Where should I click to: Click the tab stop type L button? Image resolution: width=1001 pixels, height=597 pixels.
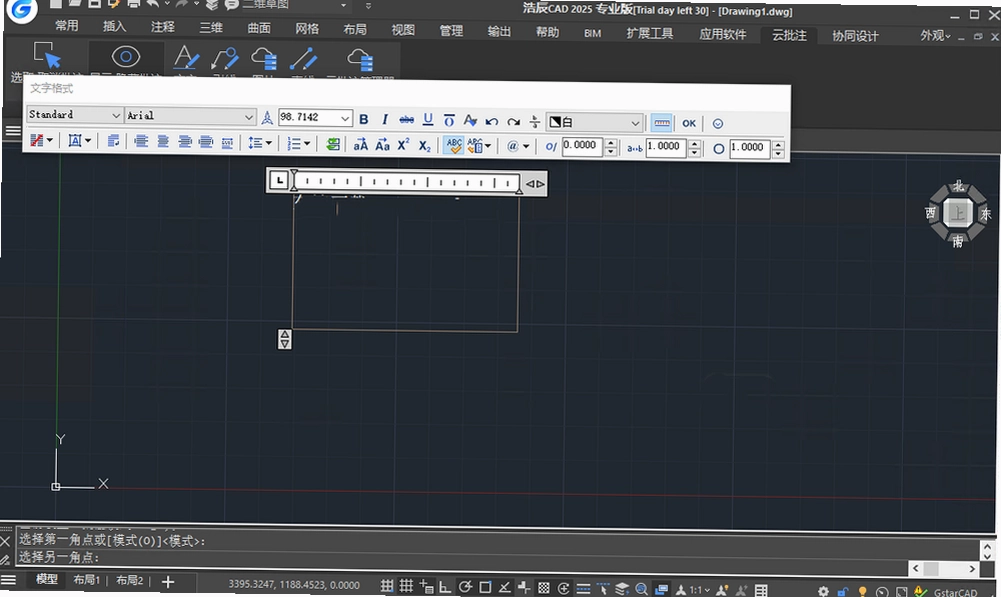pyautogui.click(x=279, y=181)
